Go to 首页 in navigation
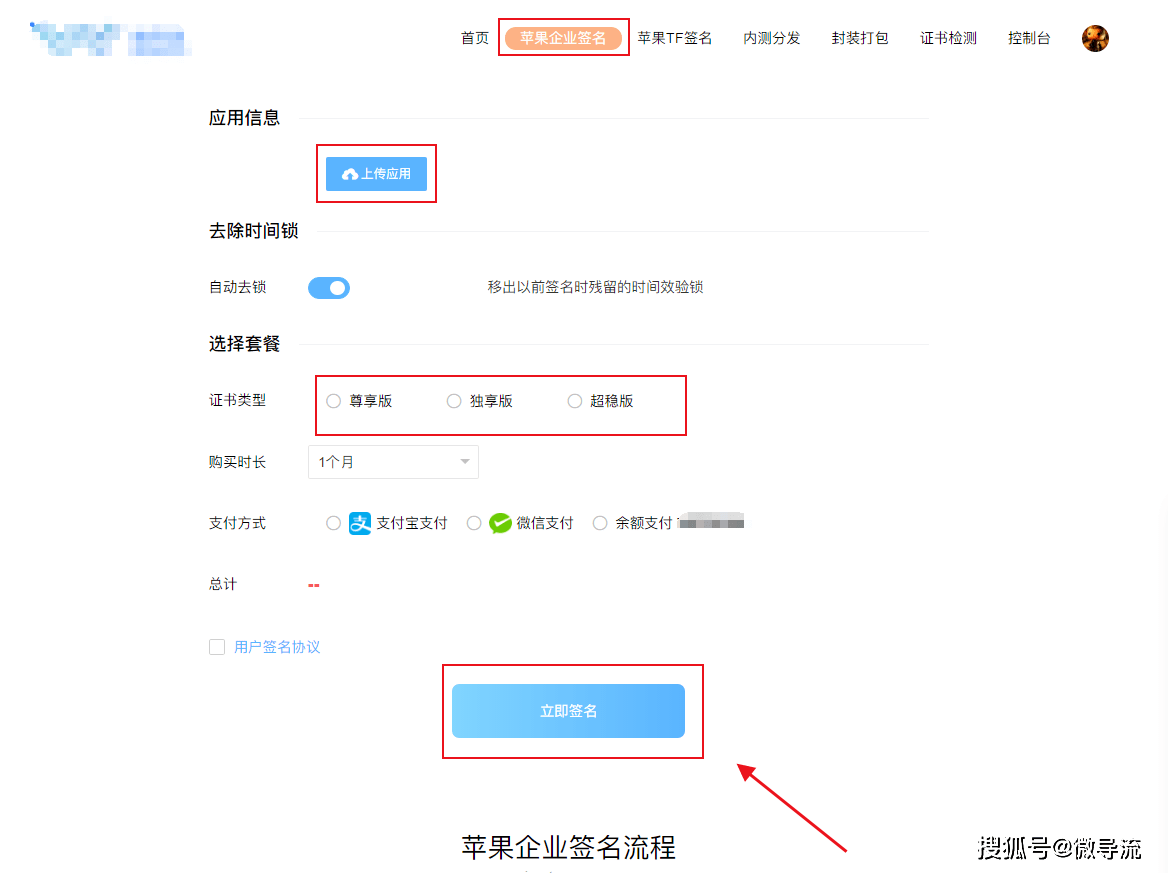 point(475,38)
